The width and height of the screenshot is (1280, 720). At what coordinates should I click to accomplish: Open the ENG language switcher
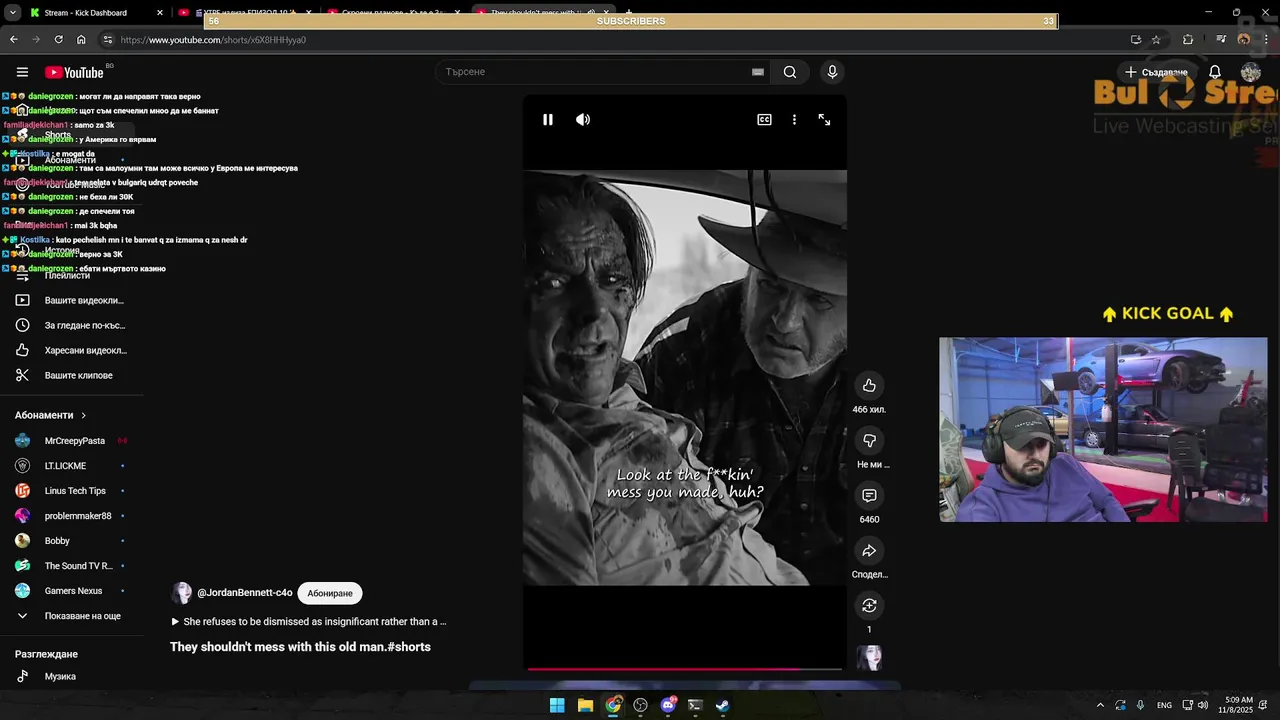[x=1164, y=705]
